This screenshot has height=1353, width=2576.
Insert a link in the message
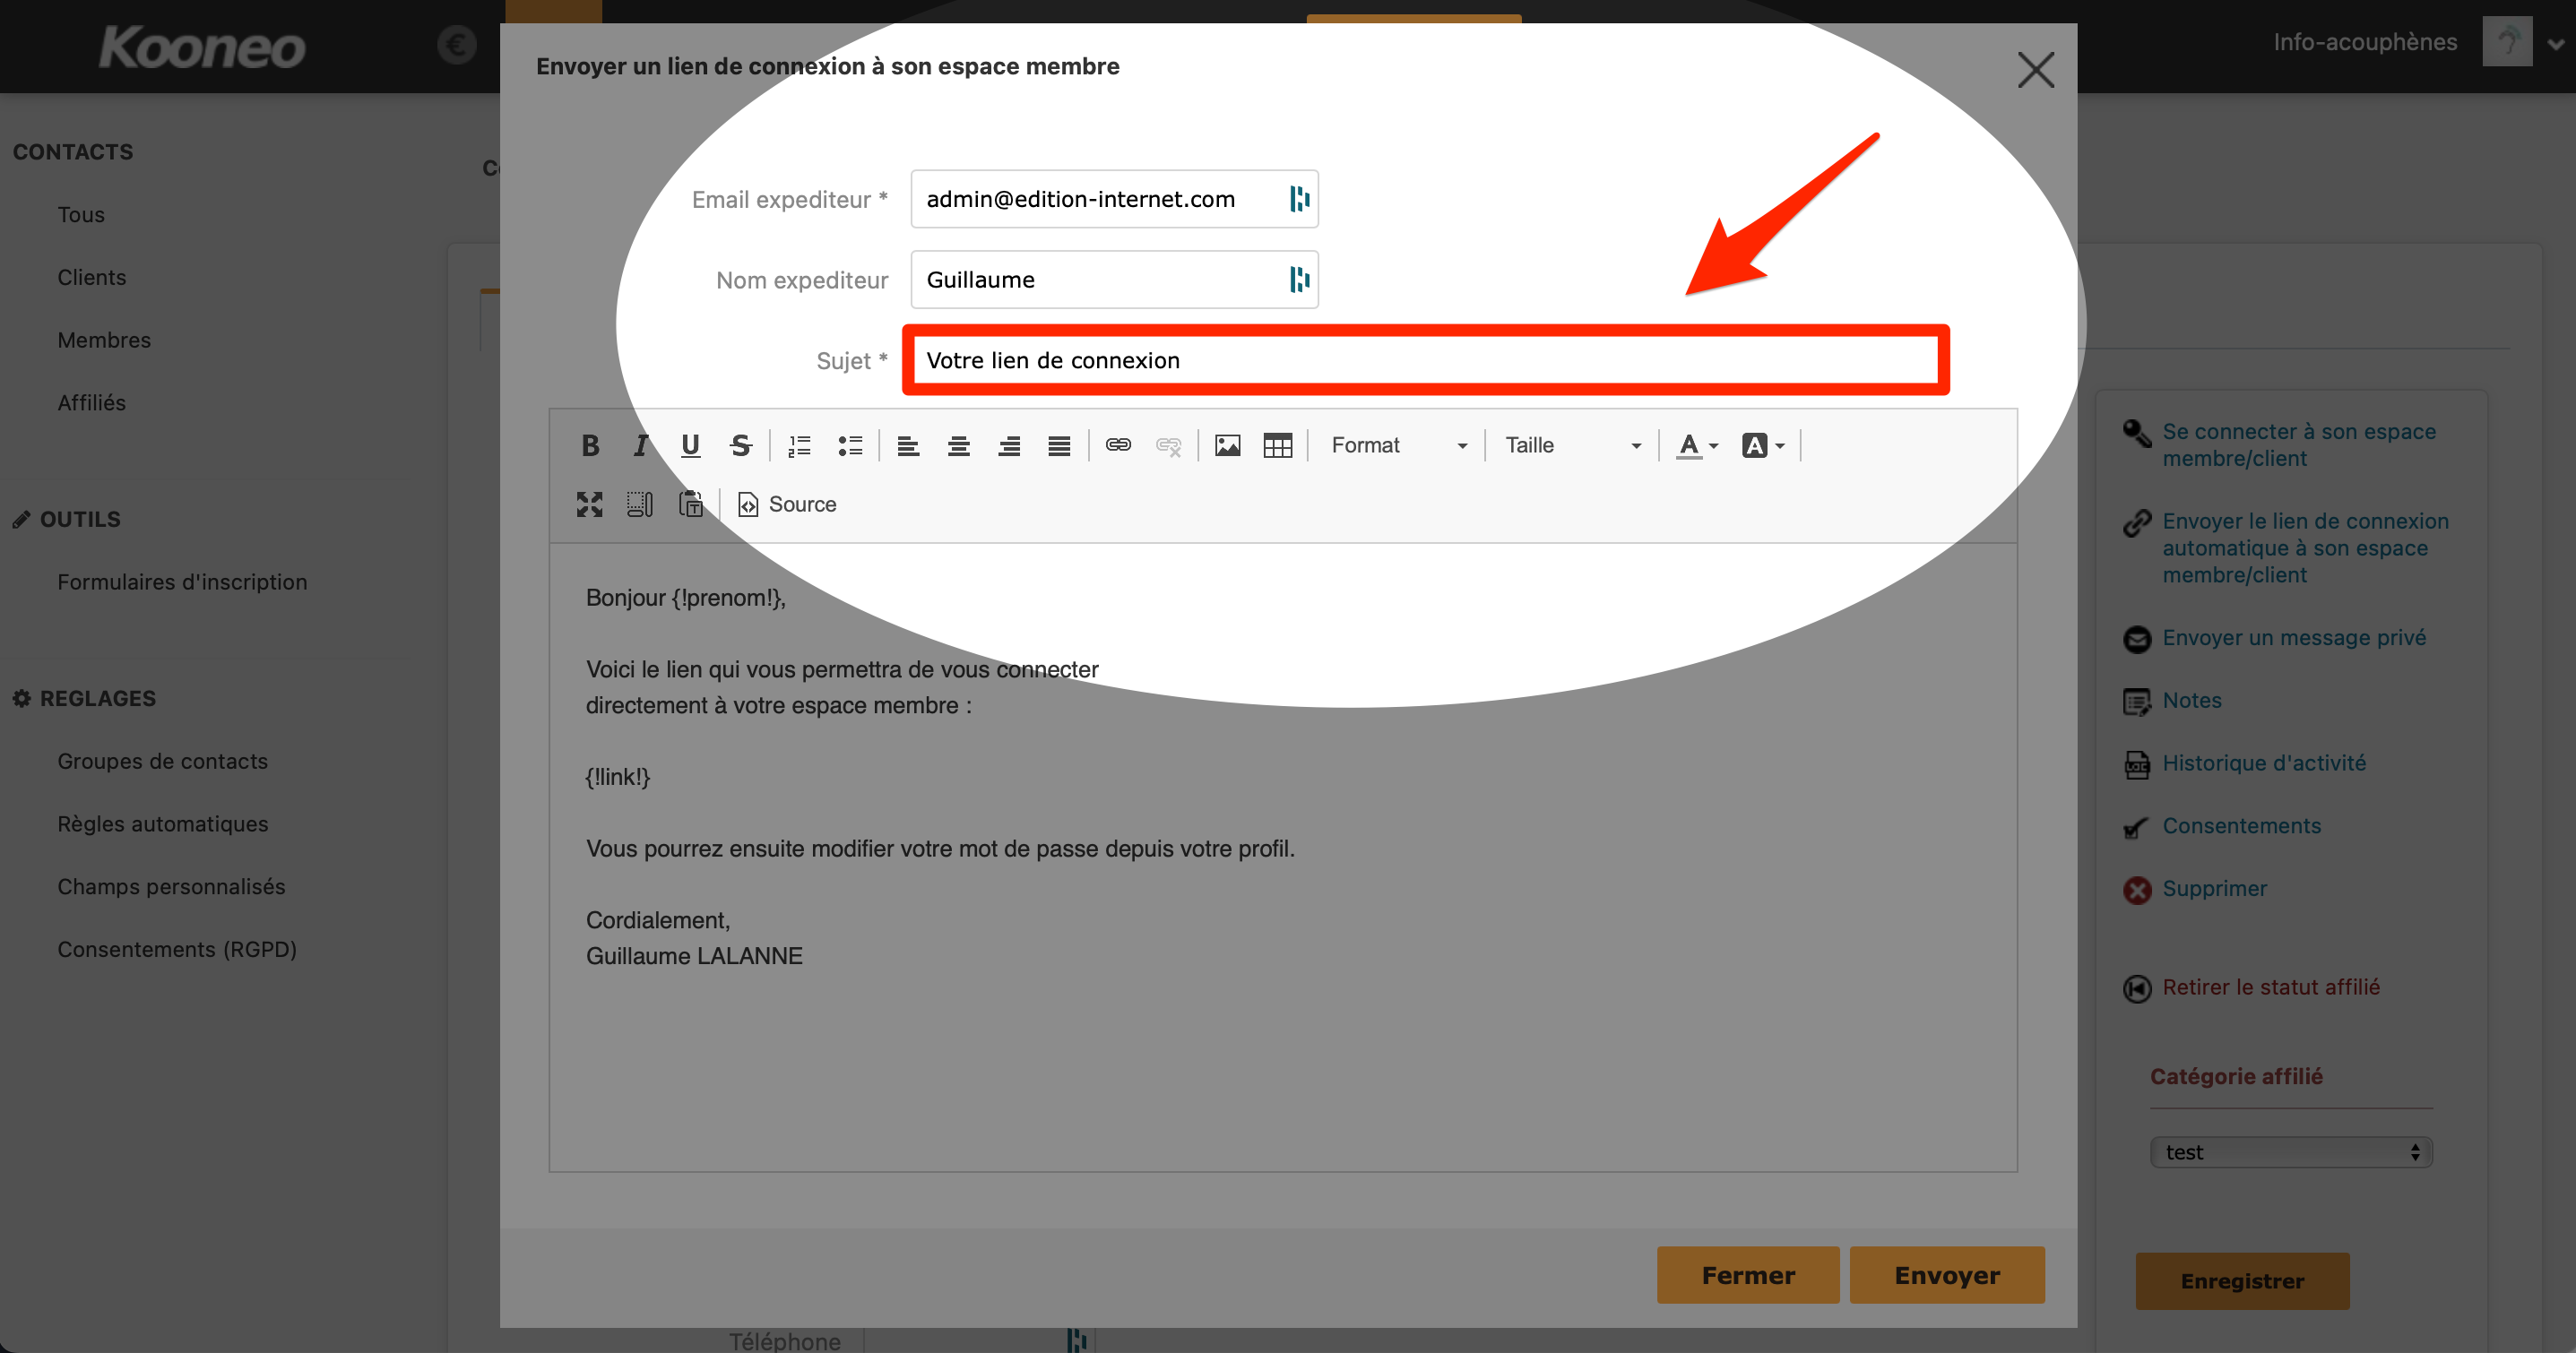click(1118, 445)
